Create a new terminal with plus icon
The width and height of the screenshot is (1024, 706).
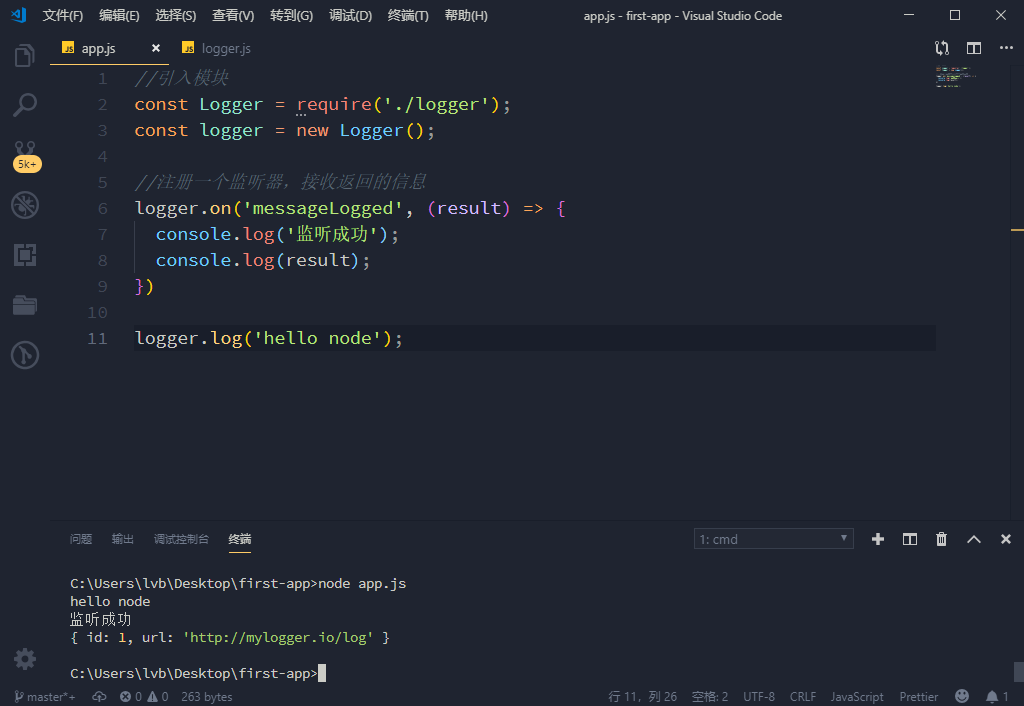click(x=878, y=539)
